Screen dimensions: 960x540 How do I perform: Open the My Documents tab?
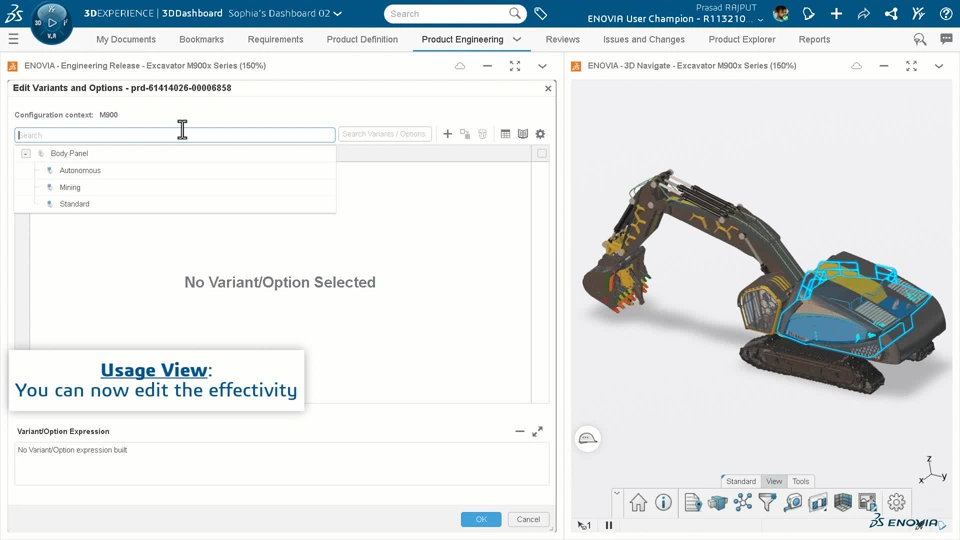point(126,39)
